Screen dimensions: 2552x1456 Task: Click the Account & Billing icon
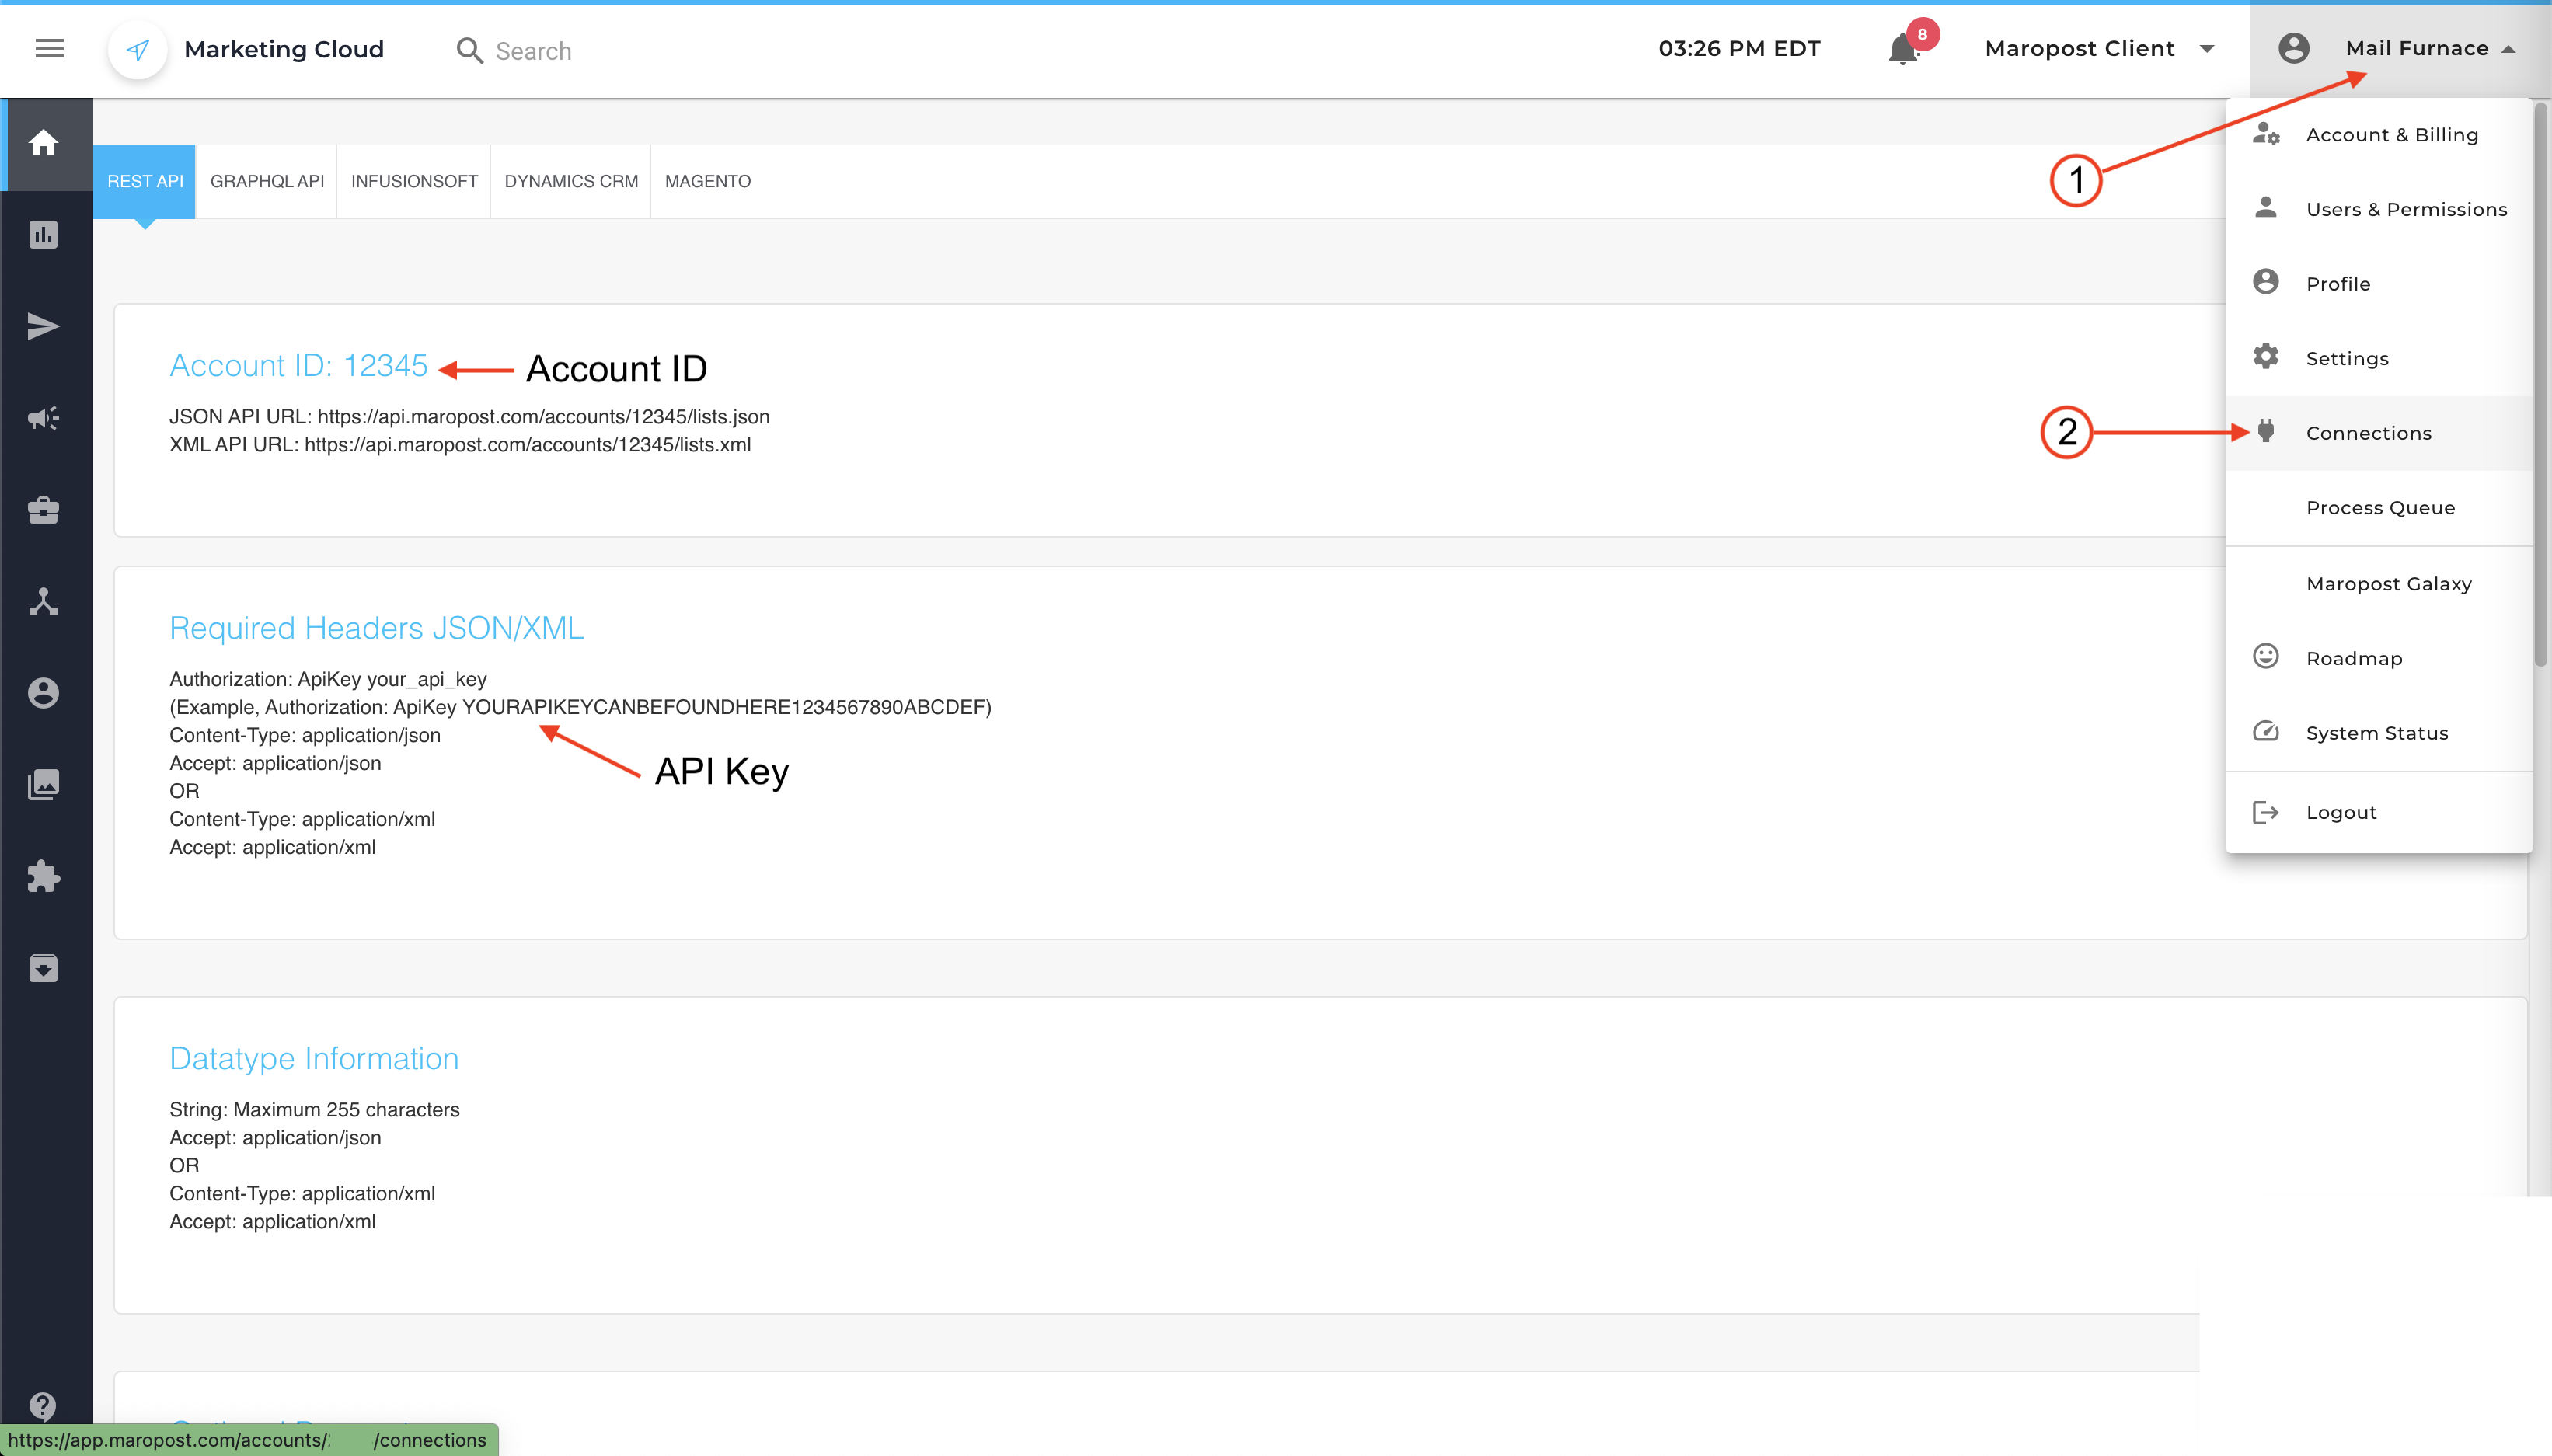2266,134
